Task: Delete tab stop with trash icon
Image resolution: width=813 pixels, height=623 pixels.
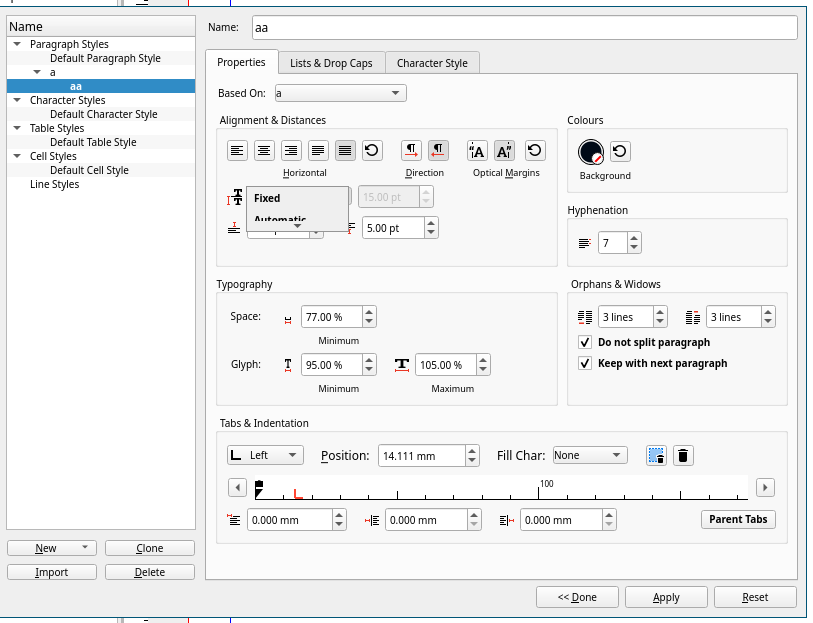Action: 683,456
